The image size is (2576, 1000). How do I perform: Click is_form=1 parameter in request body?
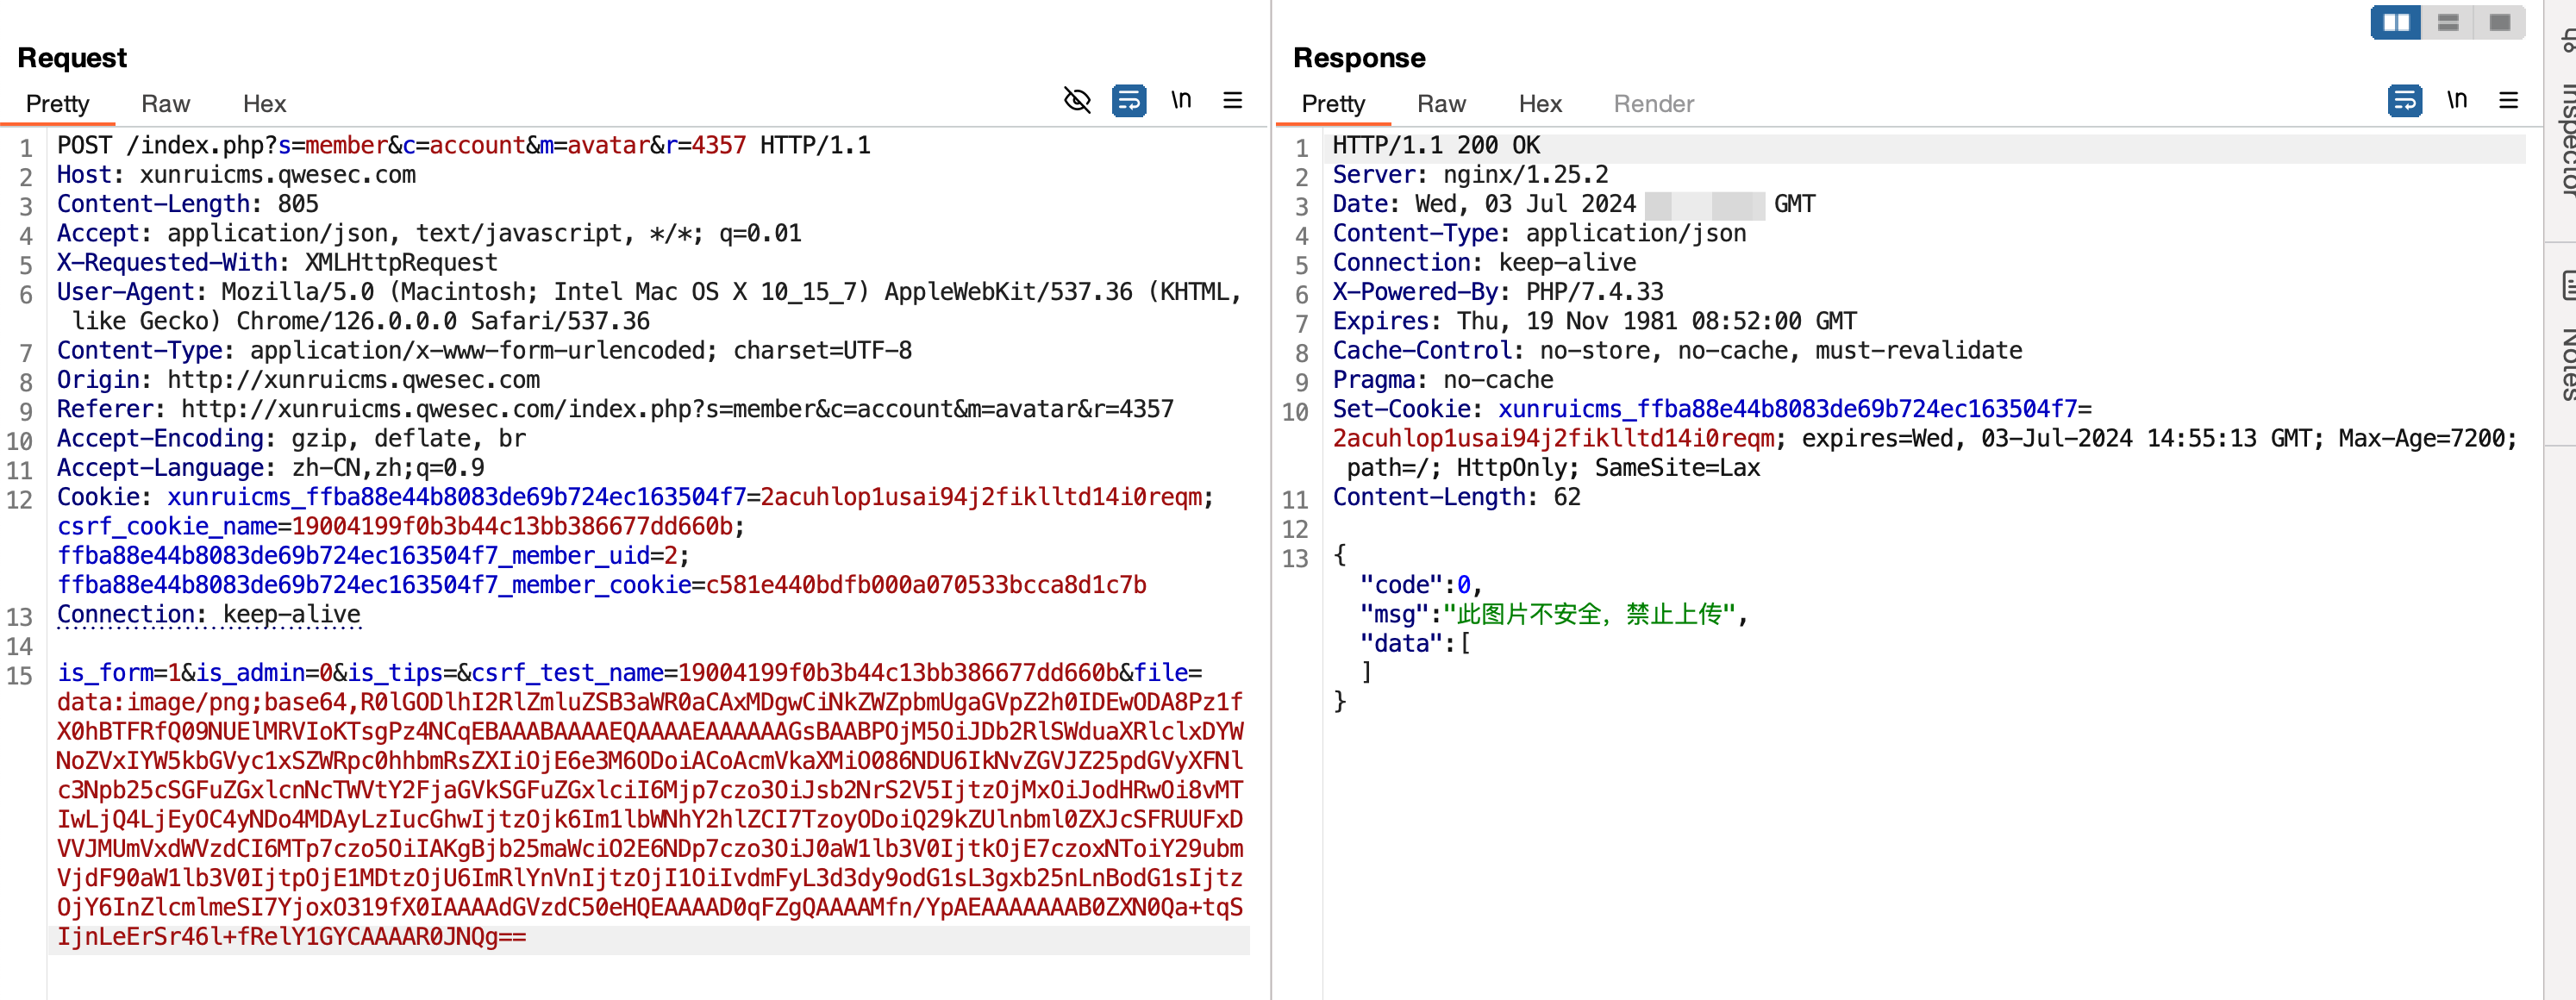[118, 673]
